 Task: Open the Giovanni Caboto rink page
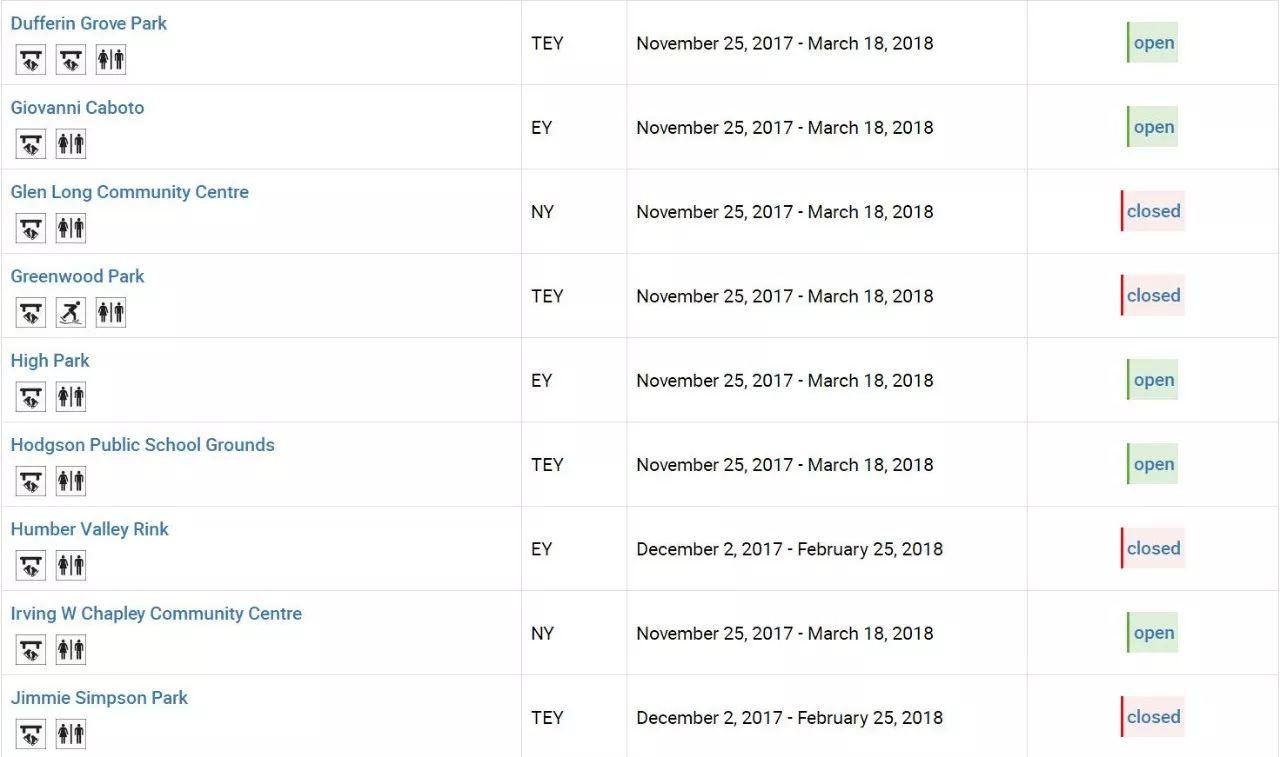click(x=77, y=107)
